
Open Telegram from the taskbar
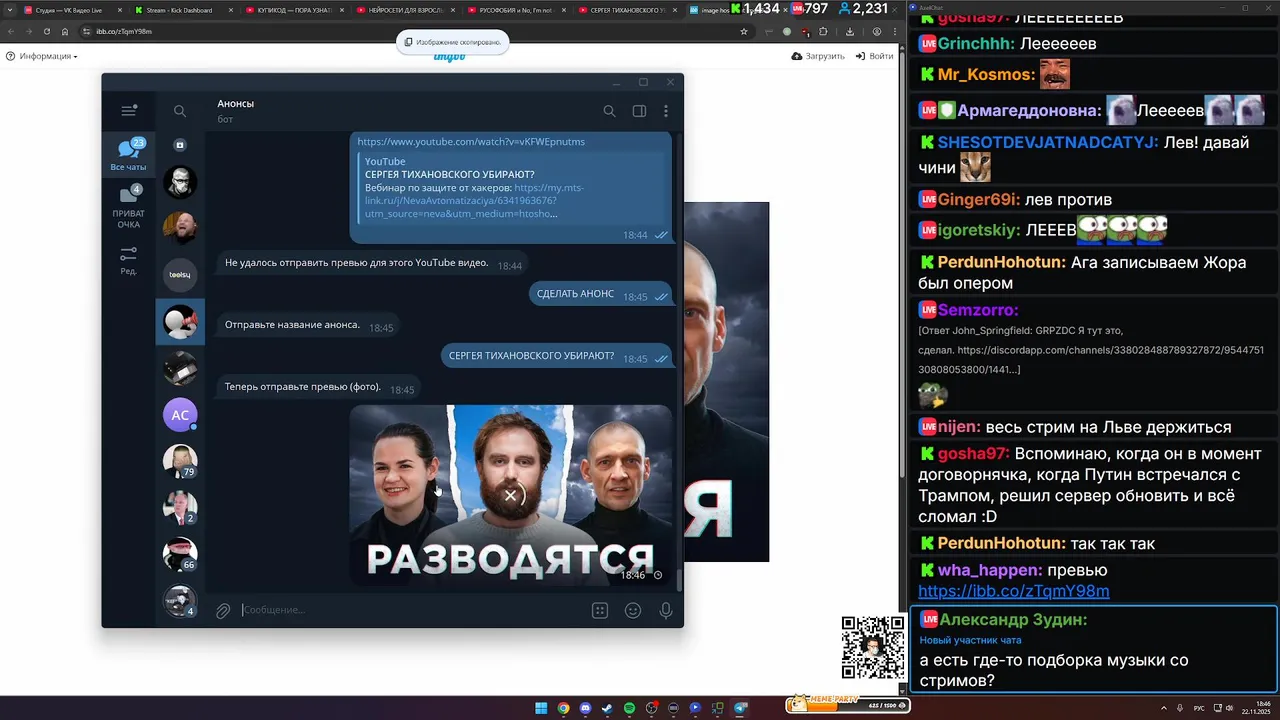740,708
